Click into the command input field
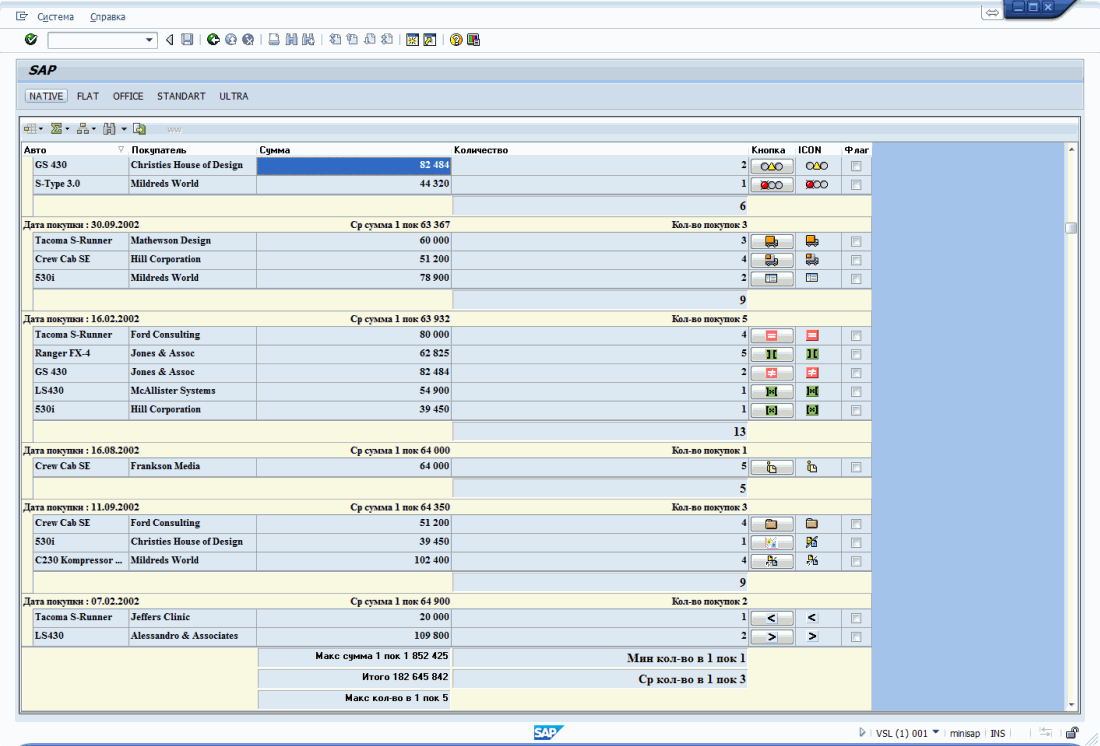Screen dimensions: 1100x746 95,40
